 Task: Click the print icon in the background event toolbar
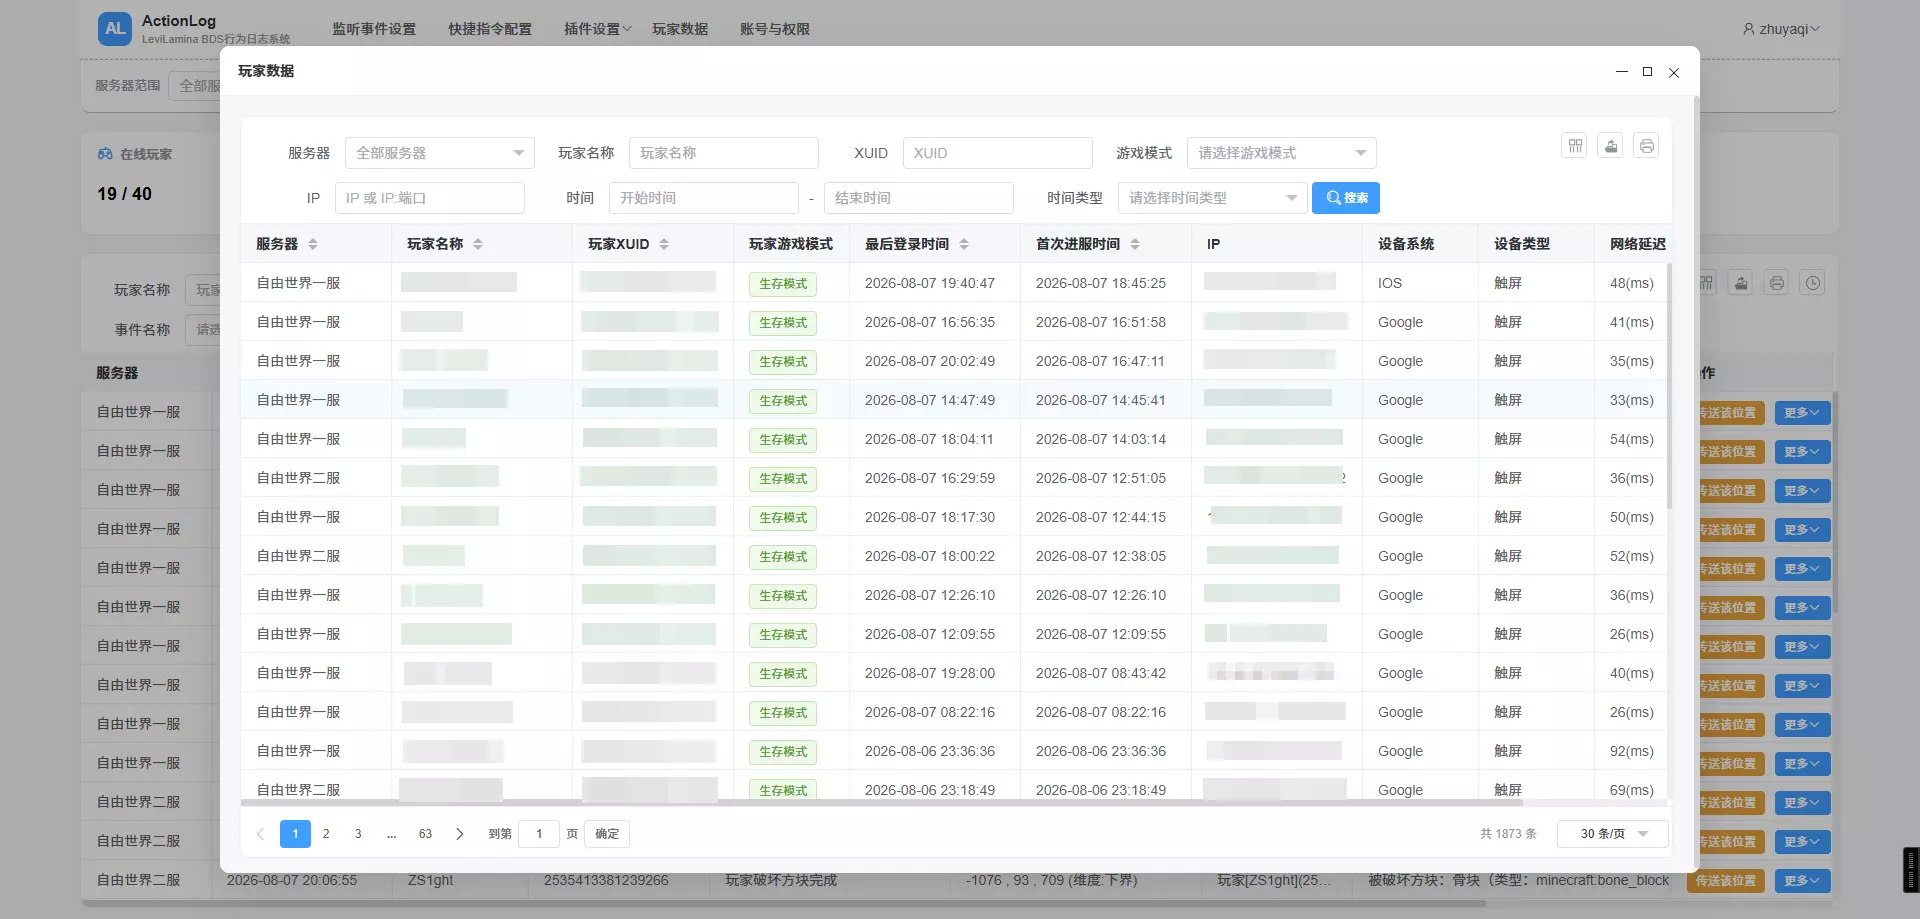click(1777, 283)
